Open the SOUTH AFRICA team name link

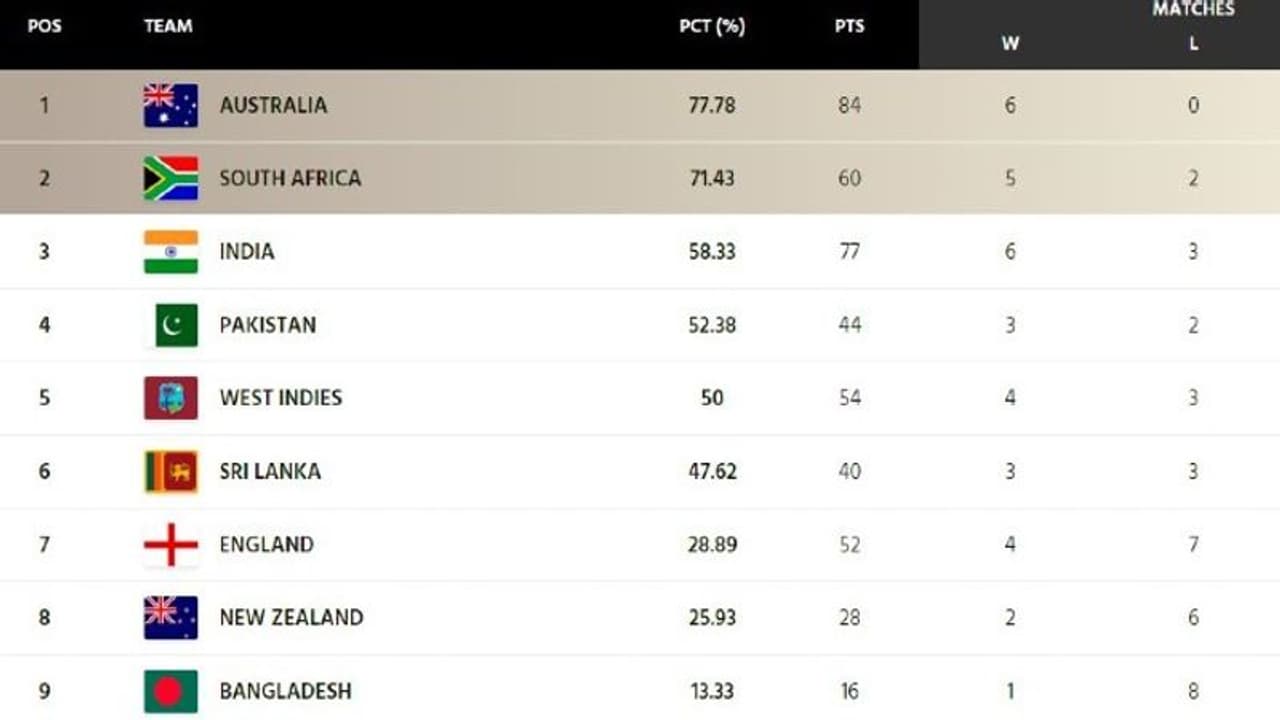click(x=290, y=178)
